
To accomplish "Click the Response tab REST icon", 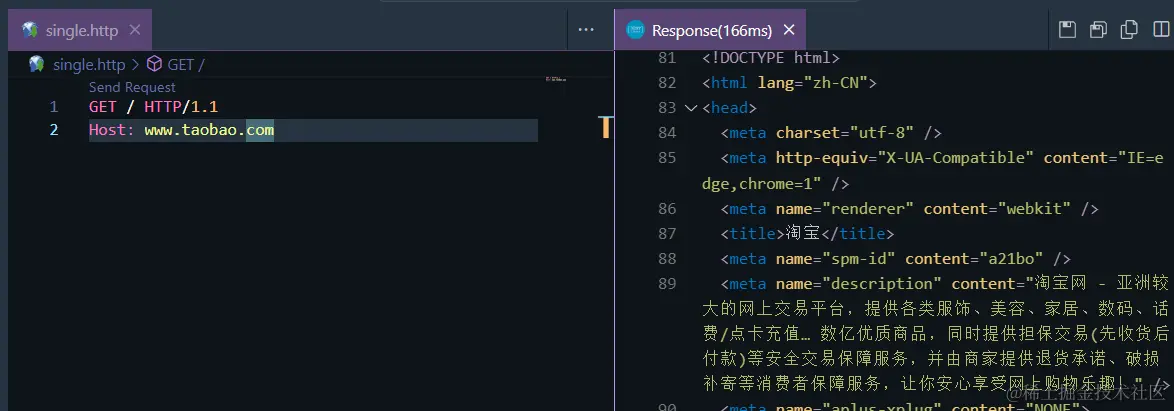I will point(636,30).
